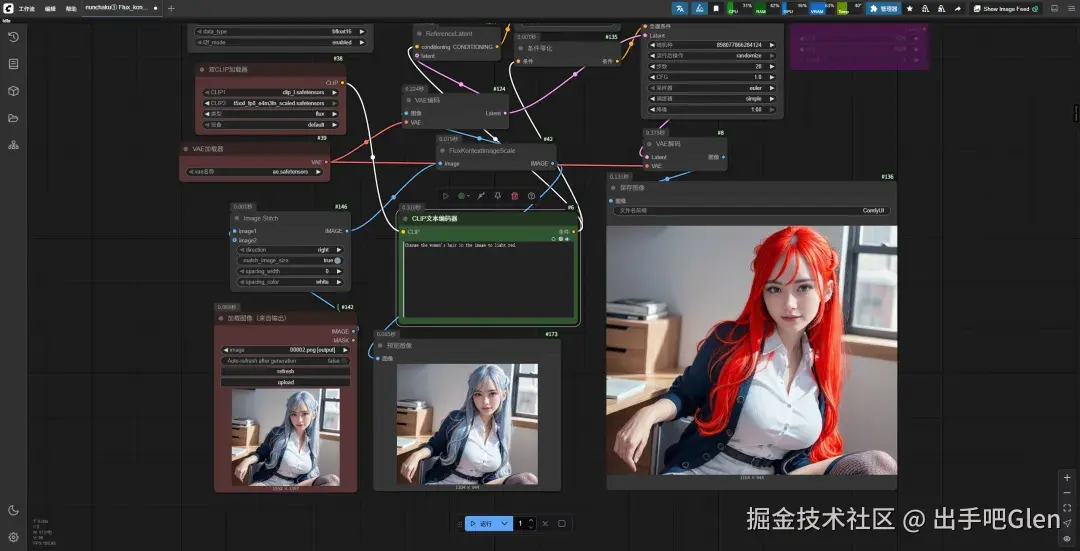The height and width of the screenshot is (551, 1080).
Task: Open 编辑 menu
Action: point(50,8)
